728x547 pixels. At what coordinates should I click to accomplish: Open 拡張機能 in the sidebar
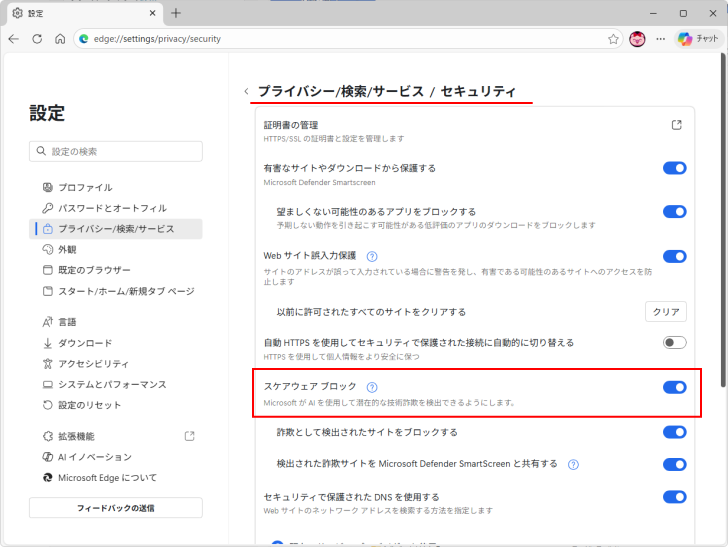tap(116, 436)
